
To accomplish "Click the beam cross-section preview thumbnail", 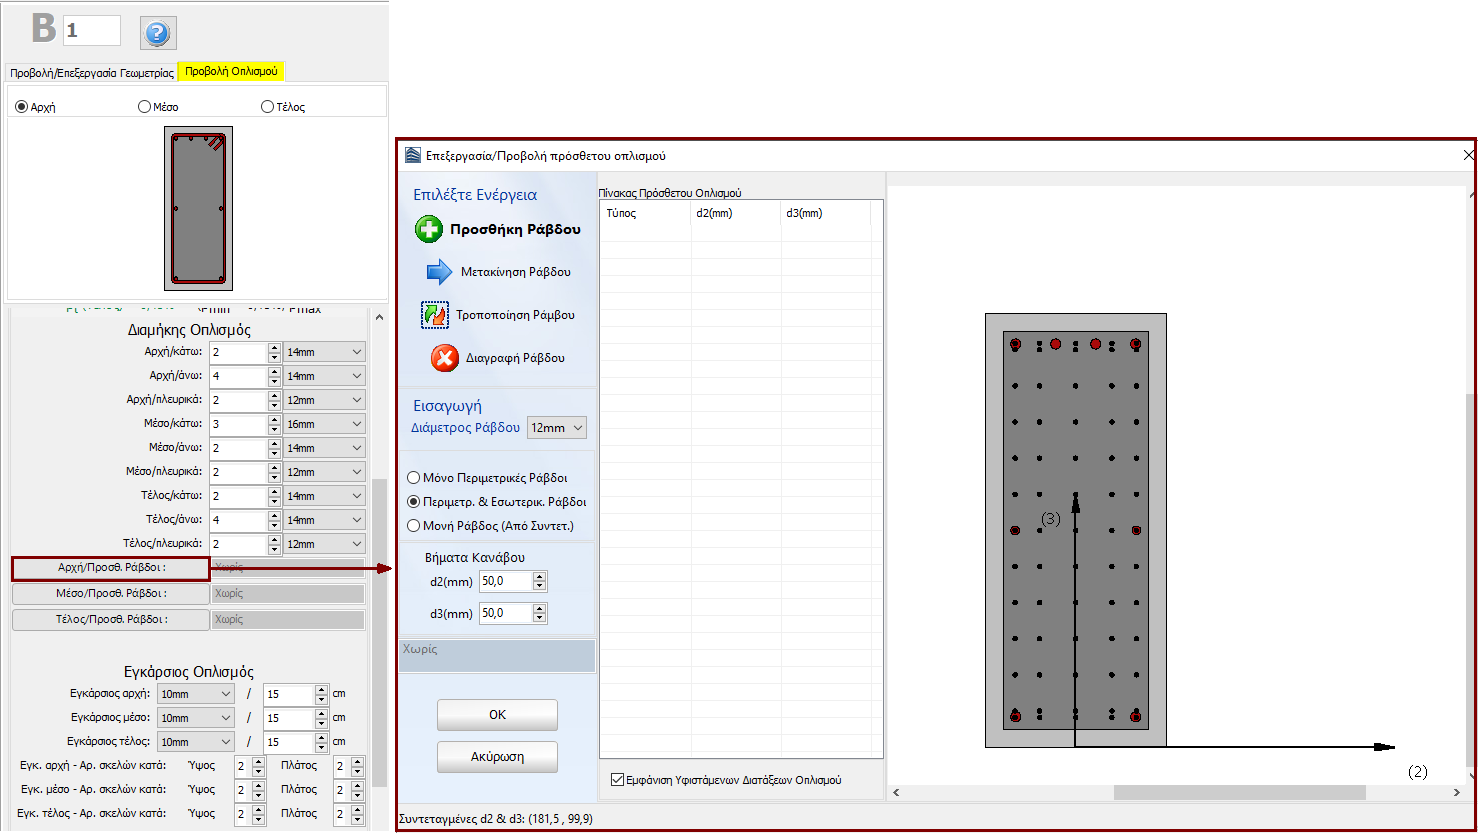I will click(x=198, y=208).
